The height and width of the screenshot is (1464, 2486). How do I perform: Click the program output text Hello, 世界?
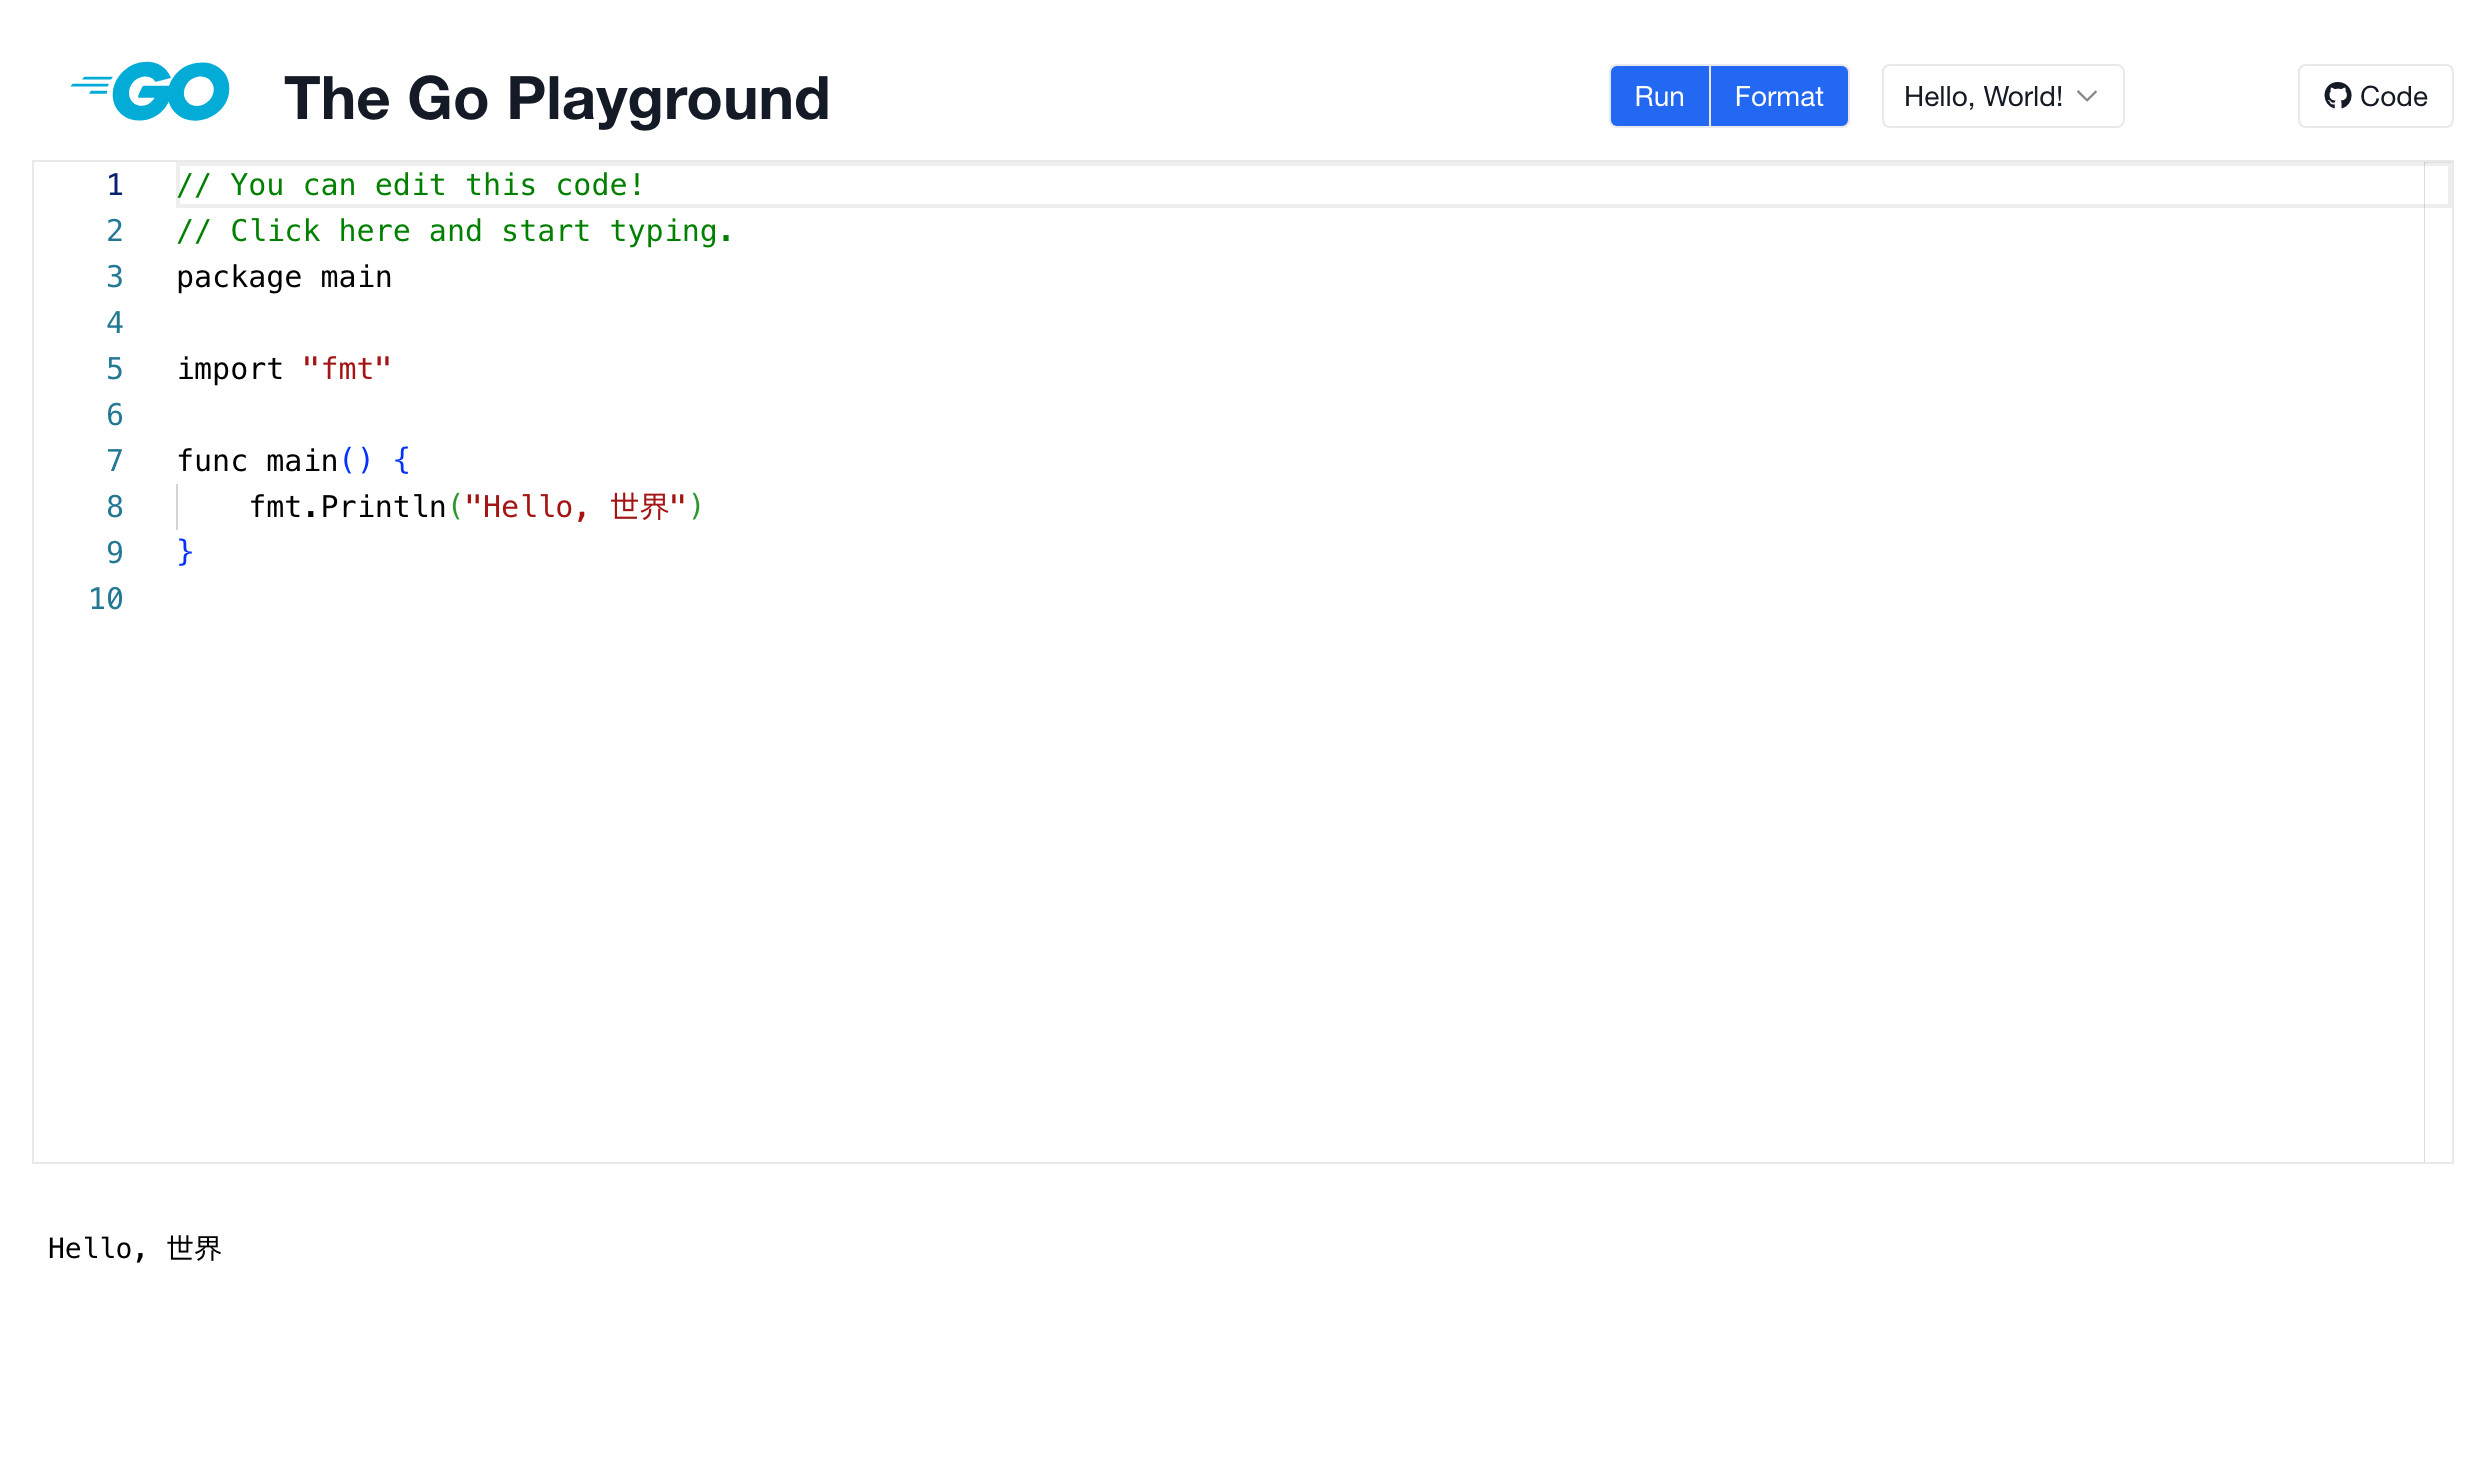[x=135, y=1248]
